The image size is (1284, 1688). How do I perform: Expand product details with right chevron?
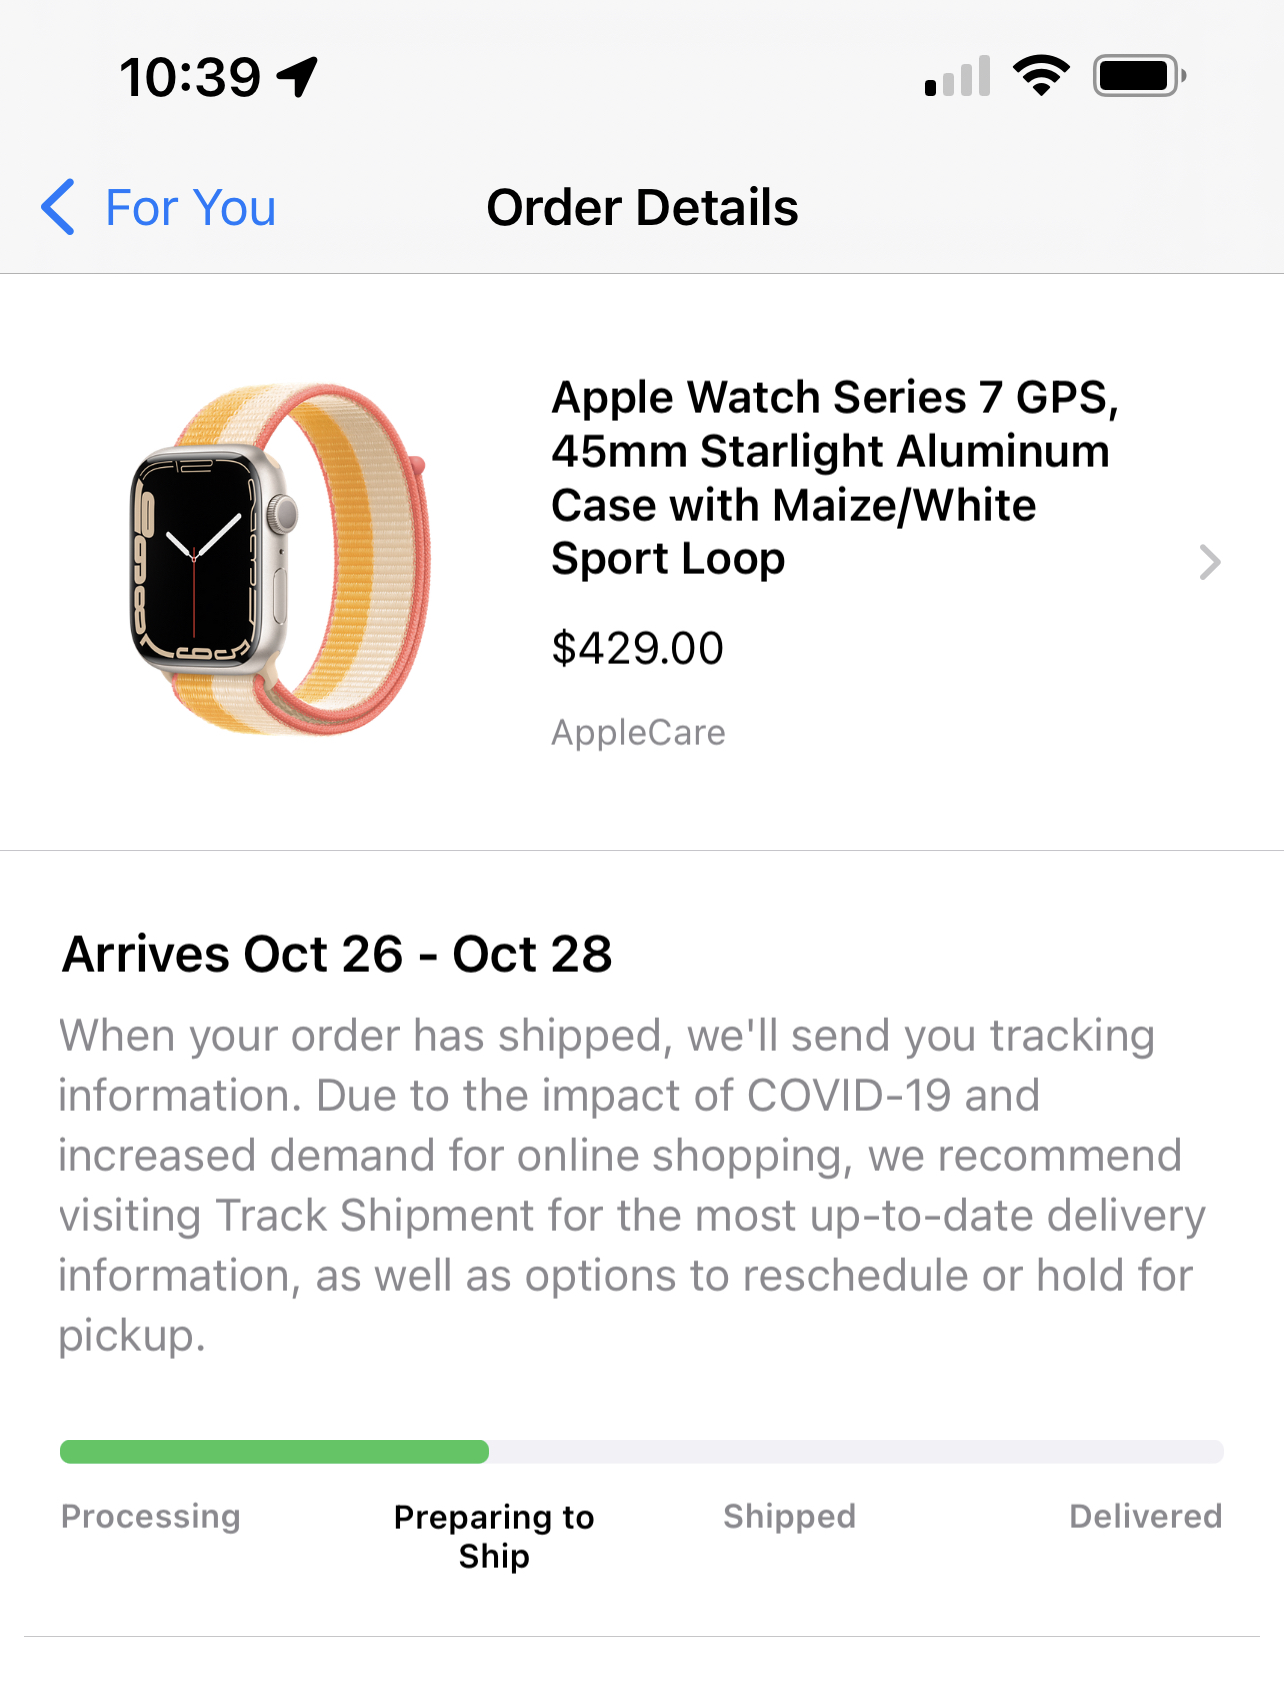[x=1210, y=562]
